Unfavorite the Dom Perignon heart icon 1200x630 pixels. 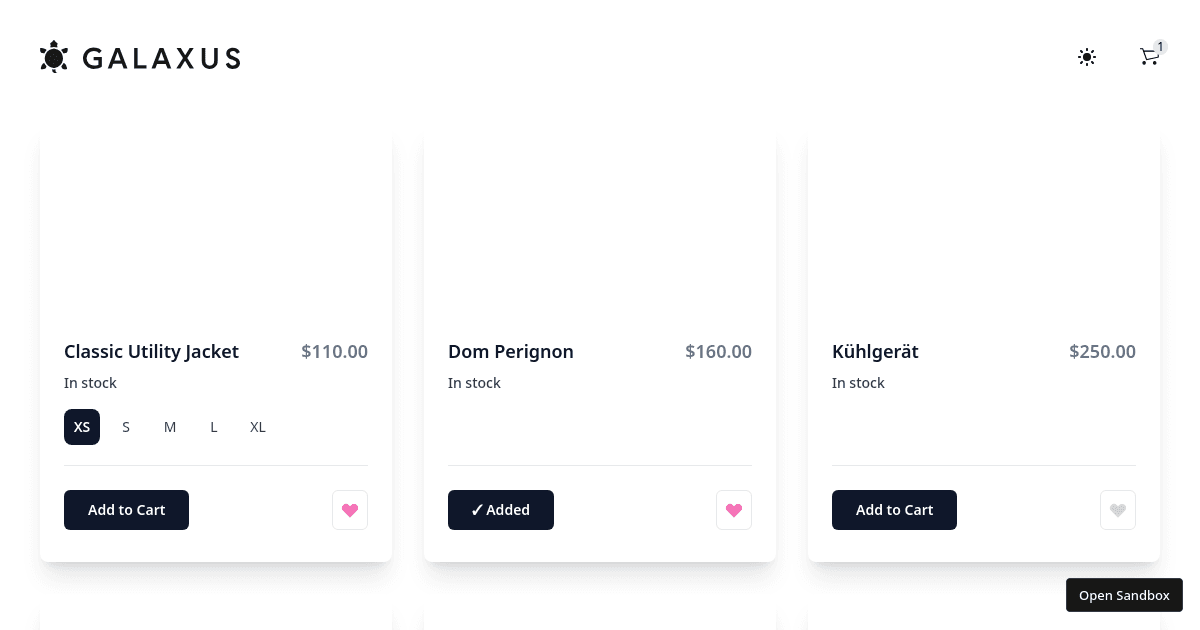(734, 510)
